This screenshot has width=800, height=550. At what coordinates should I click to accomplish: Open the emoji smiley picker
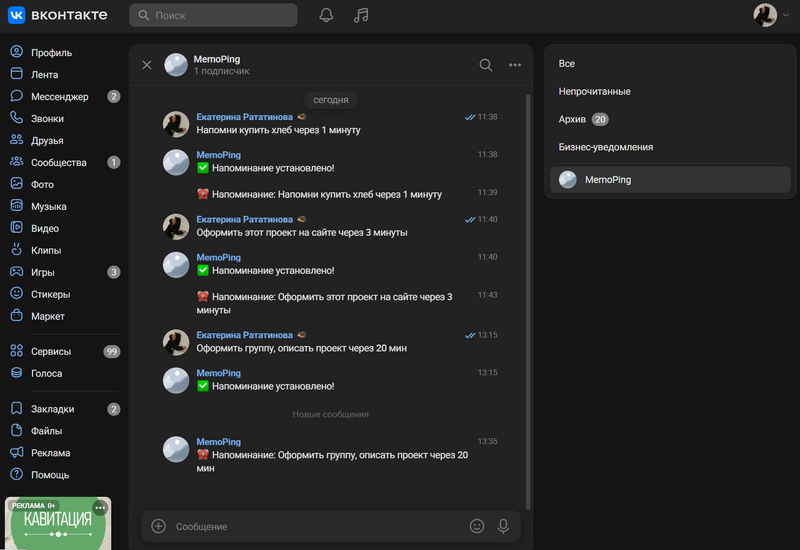coord(477,526)
